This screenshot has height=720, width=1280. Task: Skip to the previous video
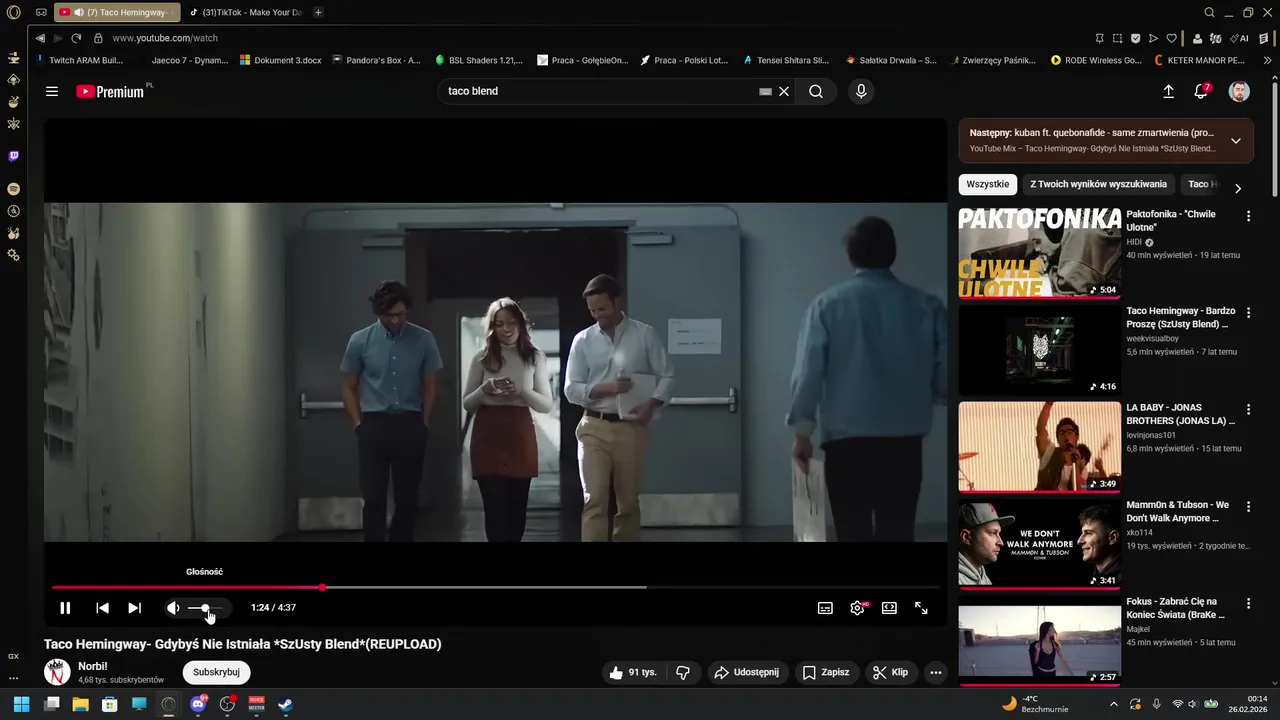tap(102, 608)
